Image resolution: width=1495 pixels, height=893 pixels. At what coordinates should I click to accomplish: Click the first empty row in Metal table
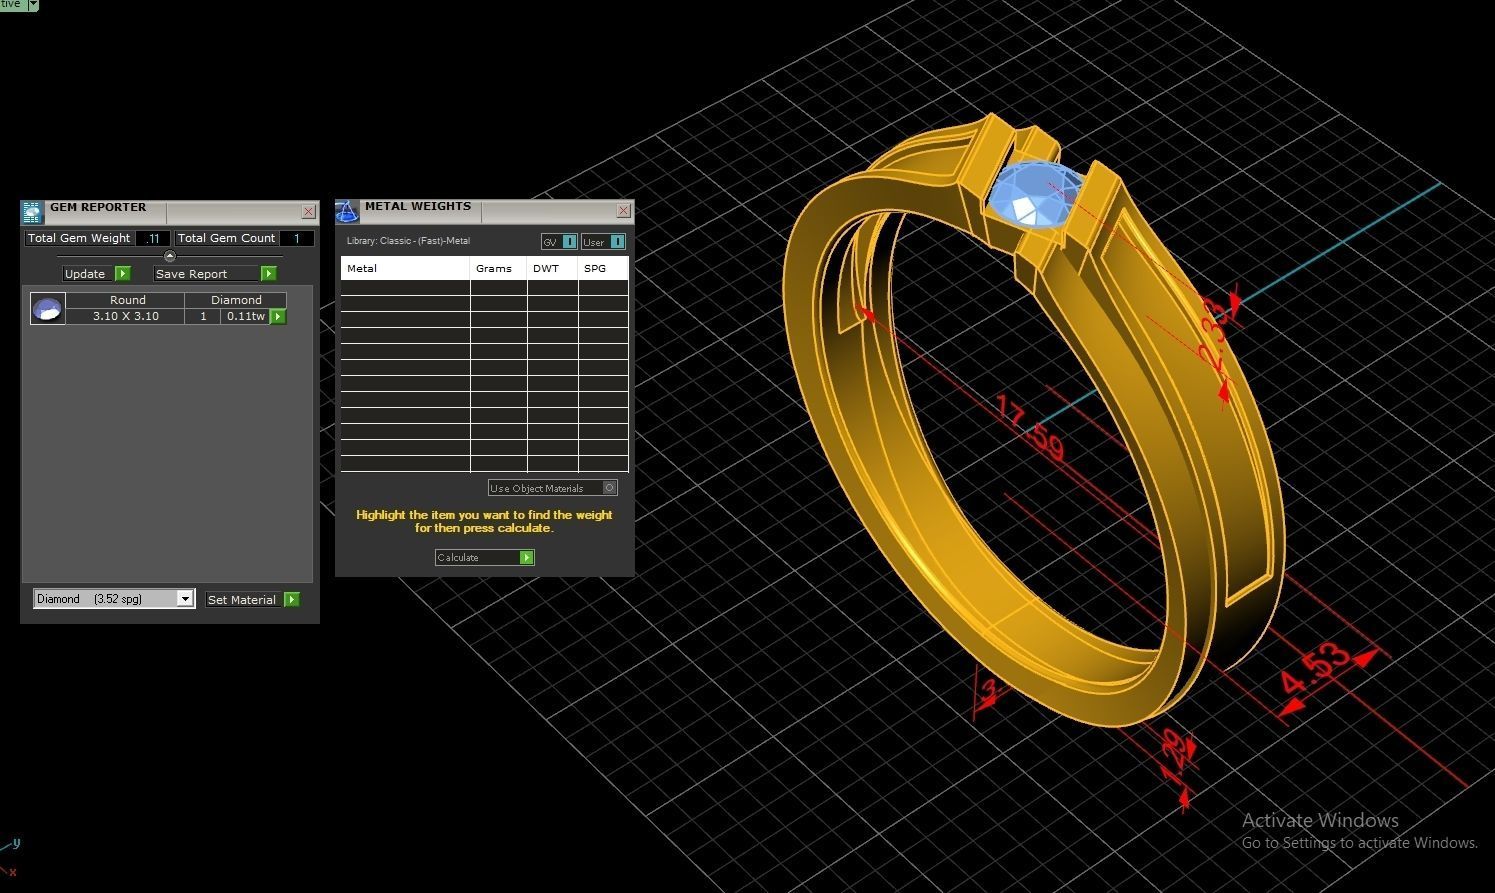tap(484, 287)
